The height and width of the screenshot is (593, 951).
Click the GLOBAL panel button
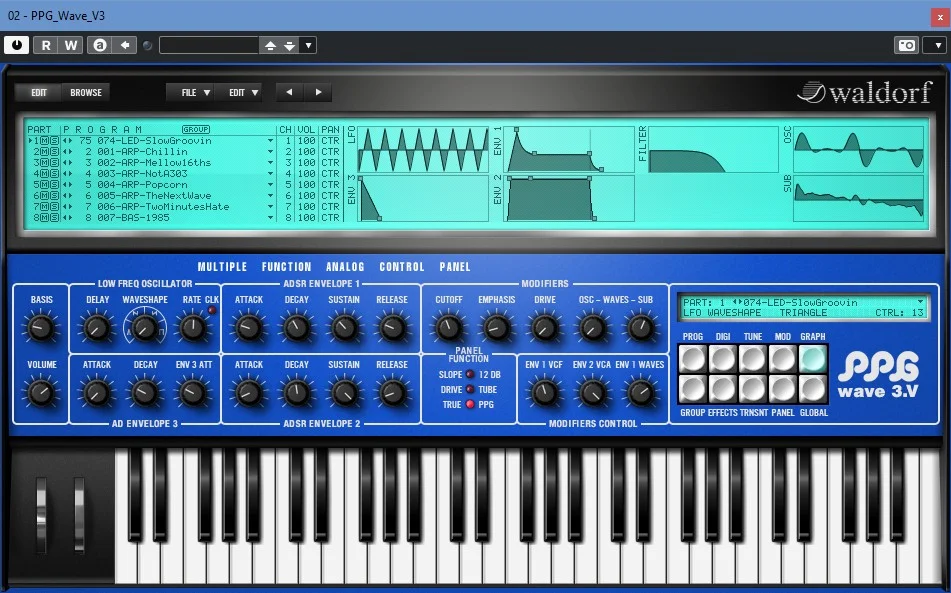813,389
